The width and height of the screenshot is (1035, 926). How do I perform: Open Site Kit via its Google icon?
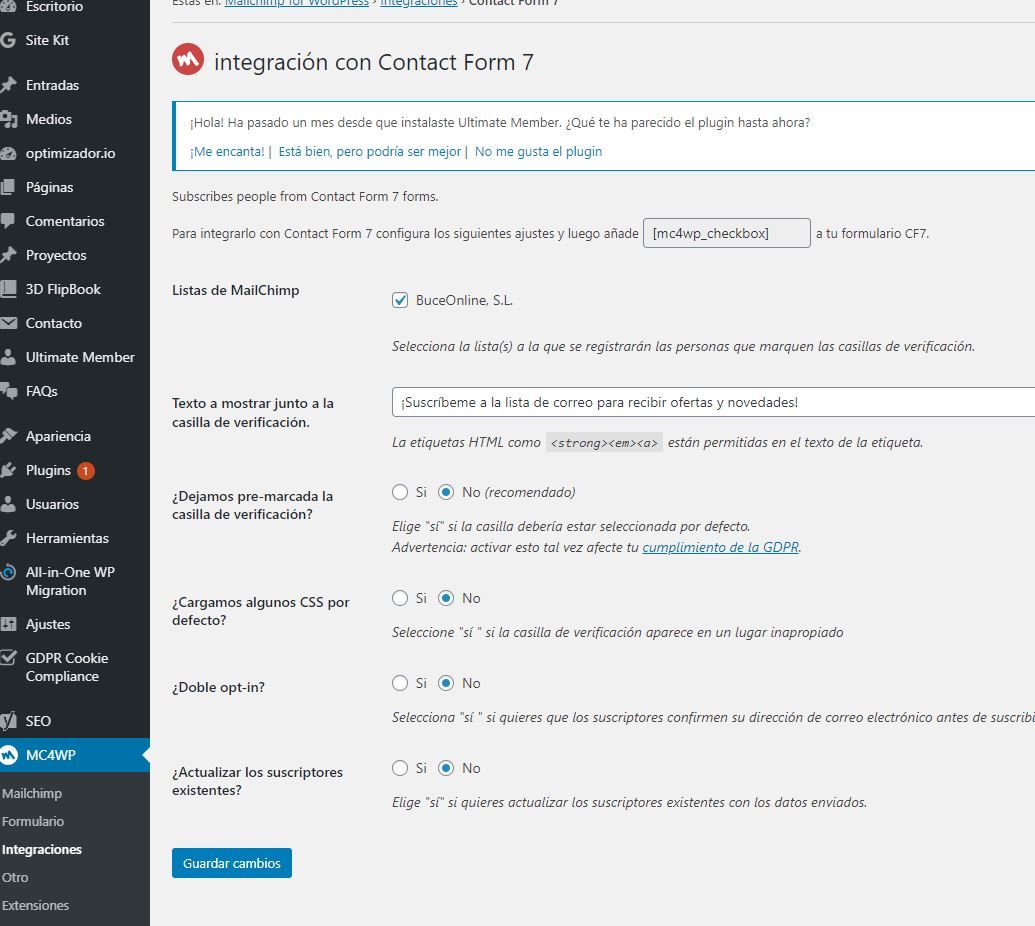[x=9, y=40]
